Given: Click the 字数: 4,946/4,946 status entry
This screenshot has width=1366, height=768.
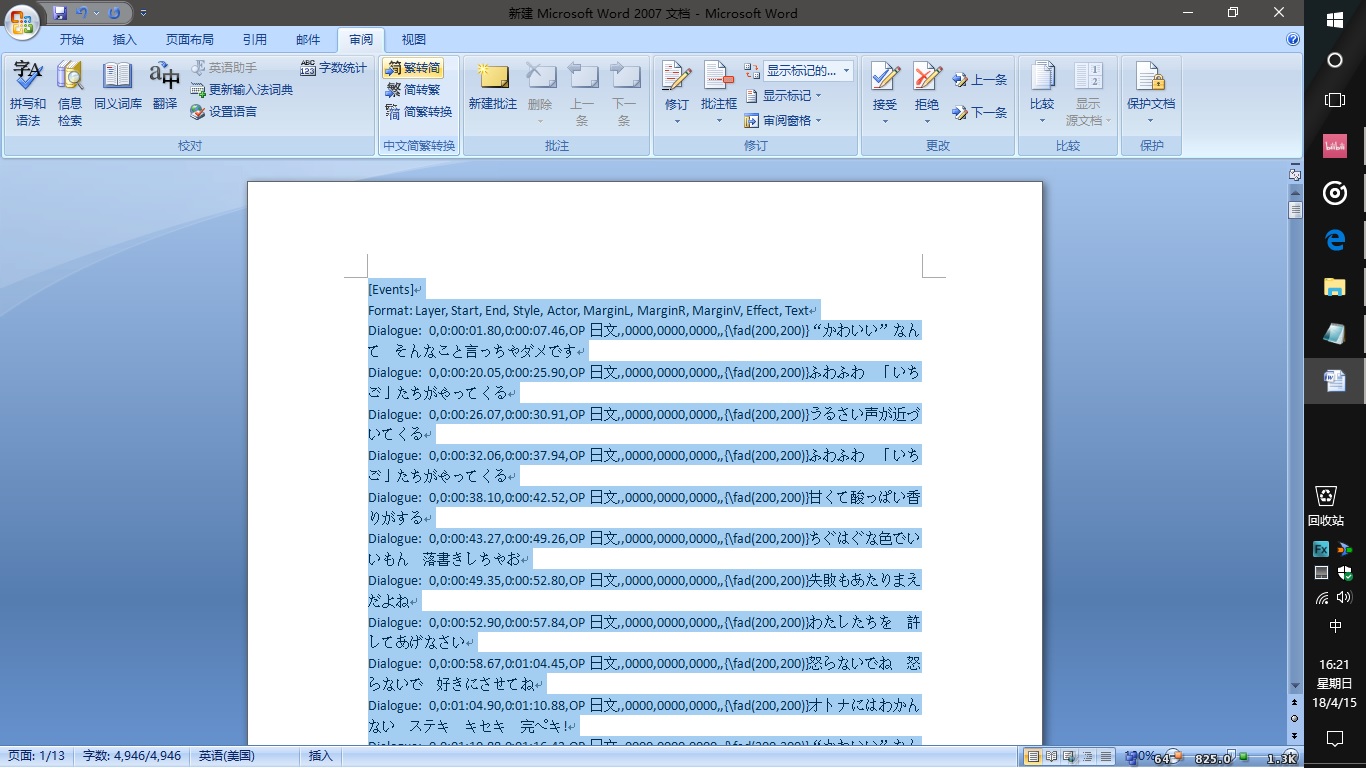Looking at the screenshot, I should point(132,756).
